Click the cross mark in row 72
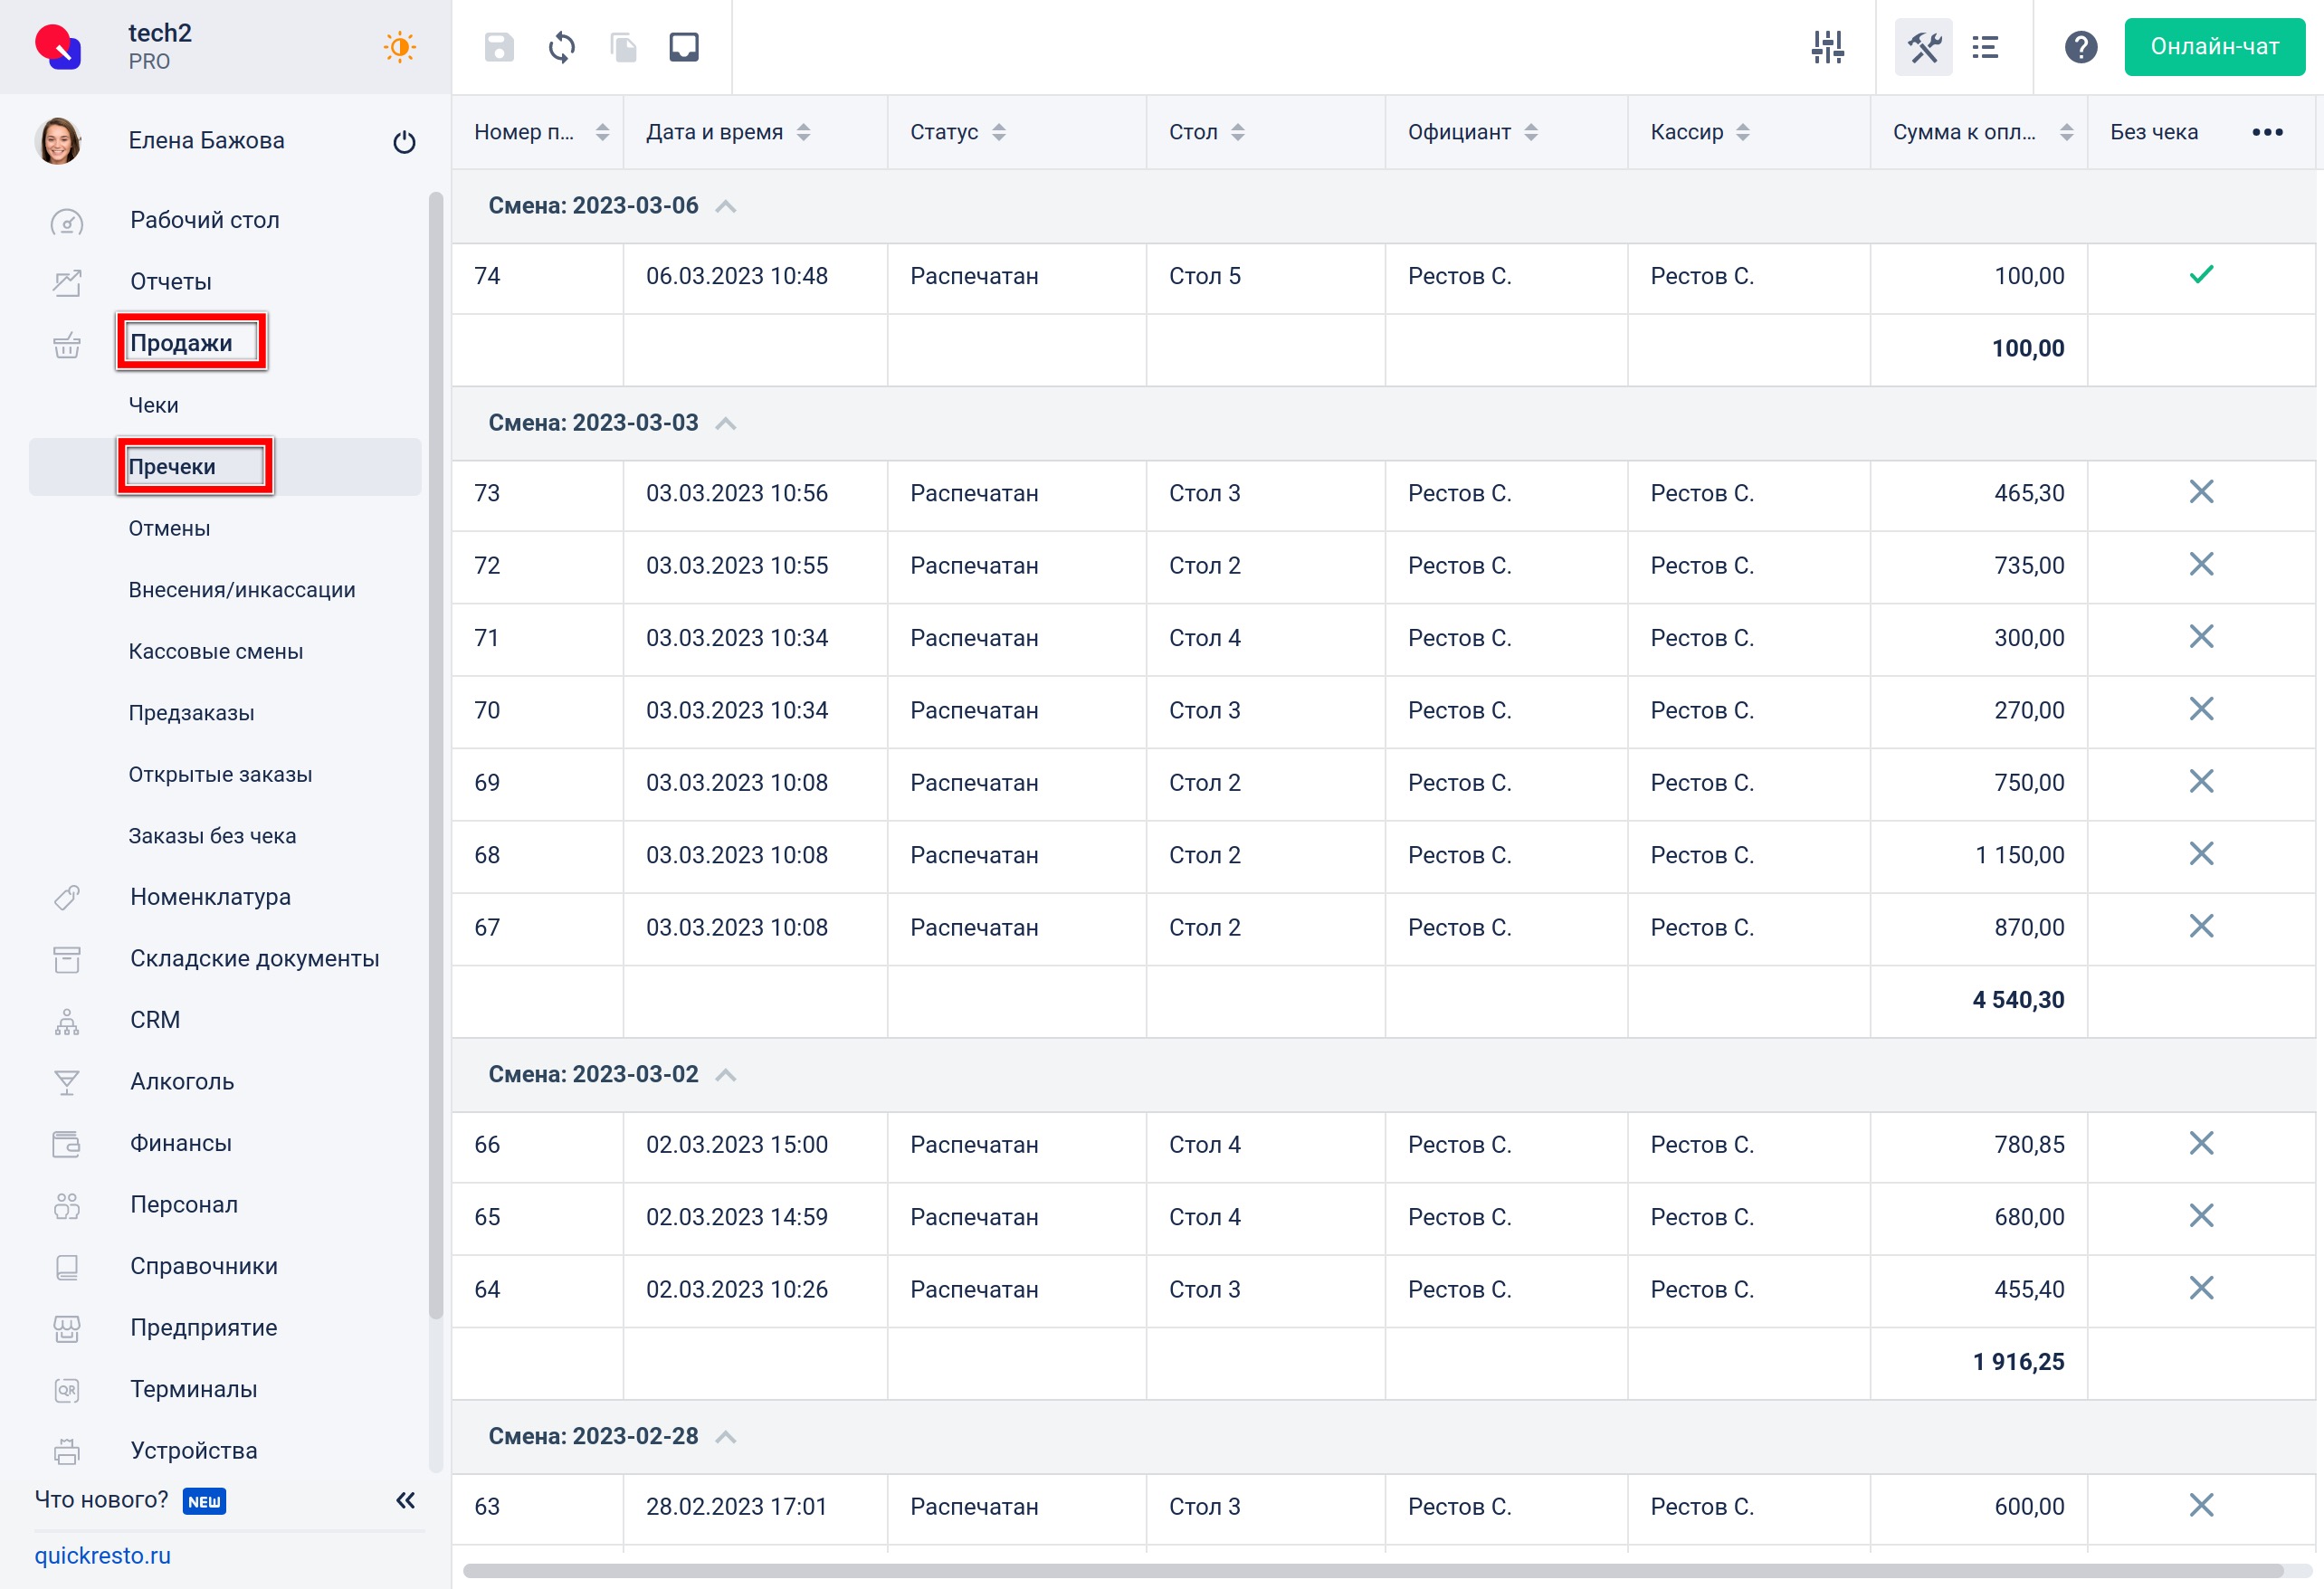 pyautogui.click(x=2202, y=564)
